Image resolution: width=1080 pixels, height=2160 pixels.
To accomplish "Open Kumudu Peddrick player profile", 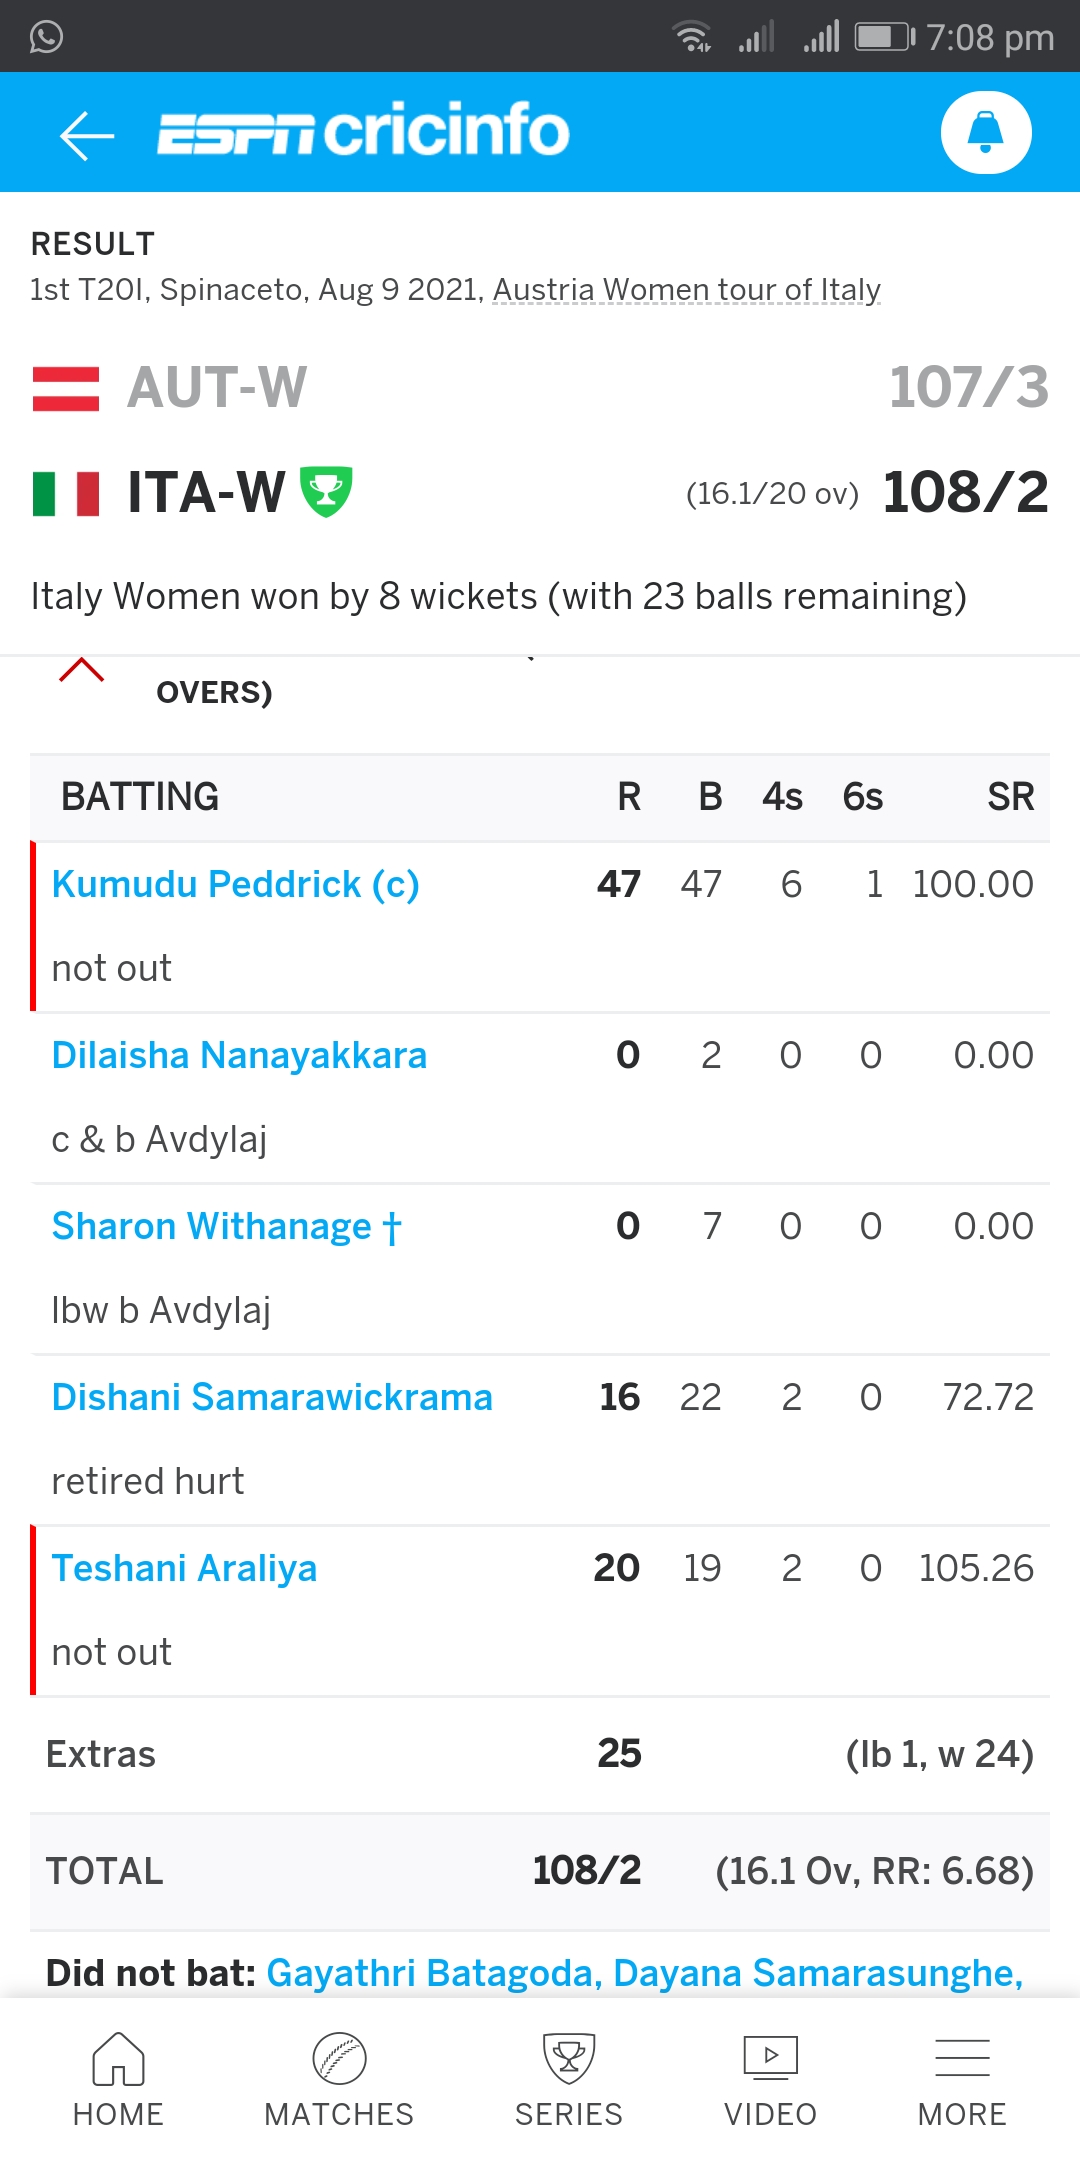I will 235,885.
